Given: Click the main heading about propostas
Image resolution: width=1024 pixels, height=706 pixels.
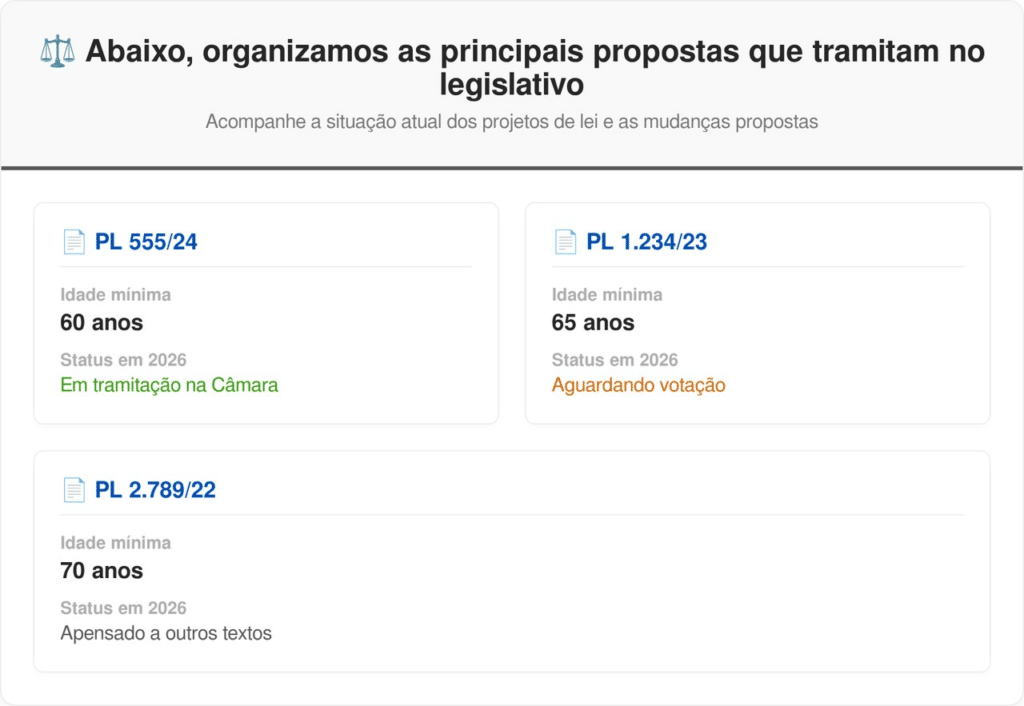Looking at the screenshot, I should [534, 66].
